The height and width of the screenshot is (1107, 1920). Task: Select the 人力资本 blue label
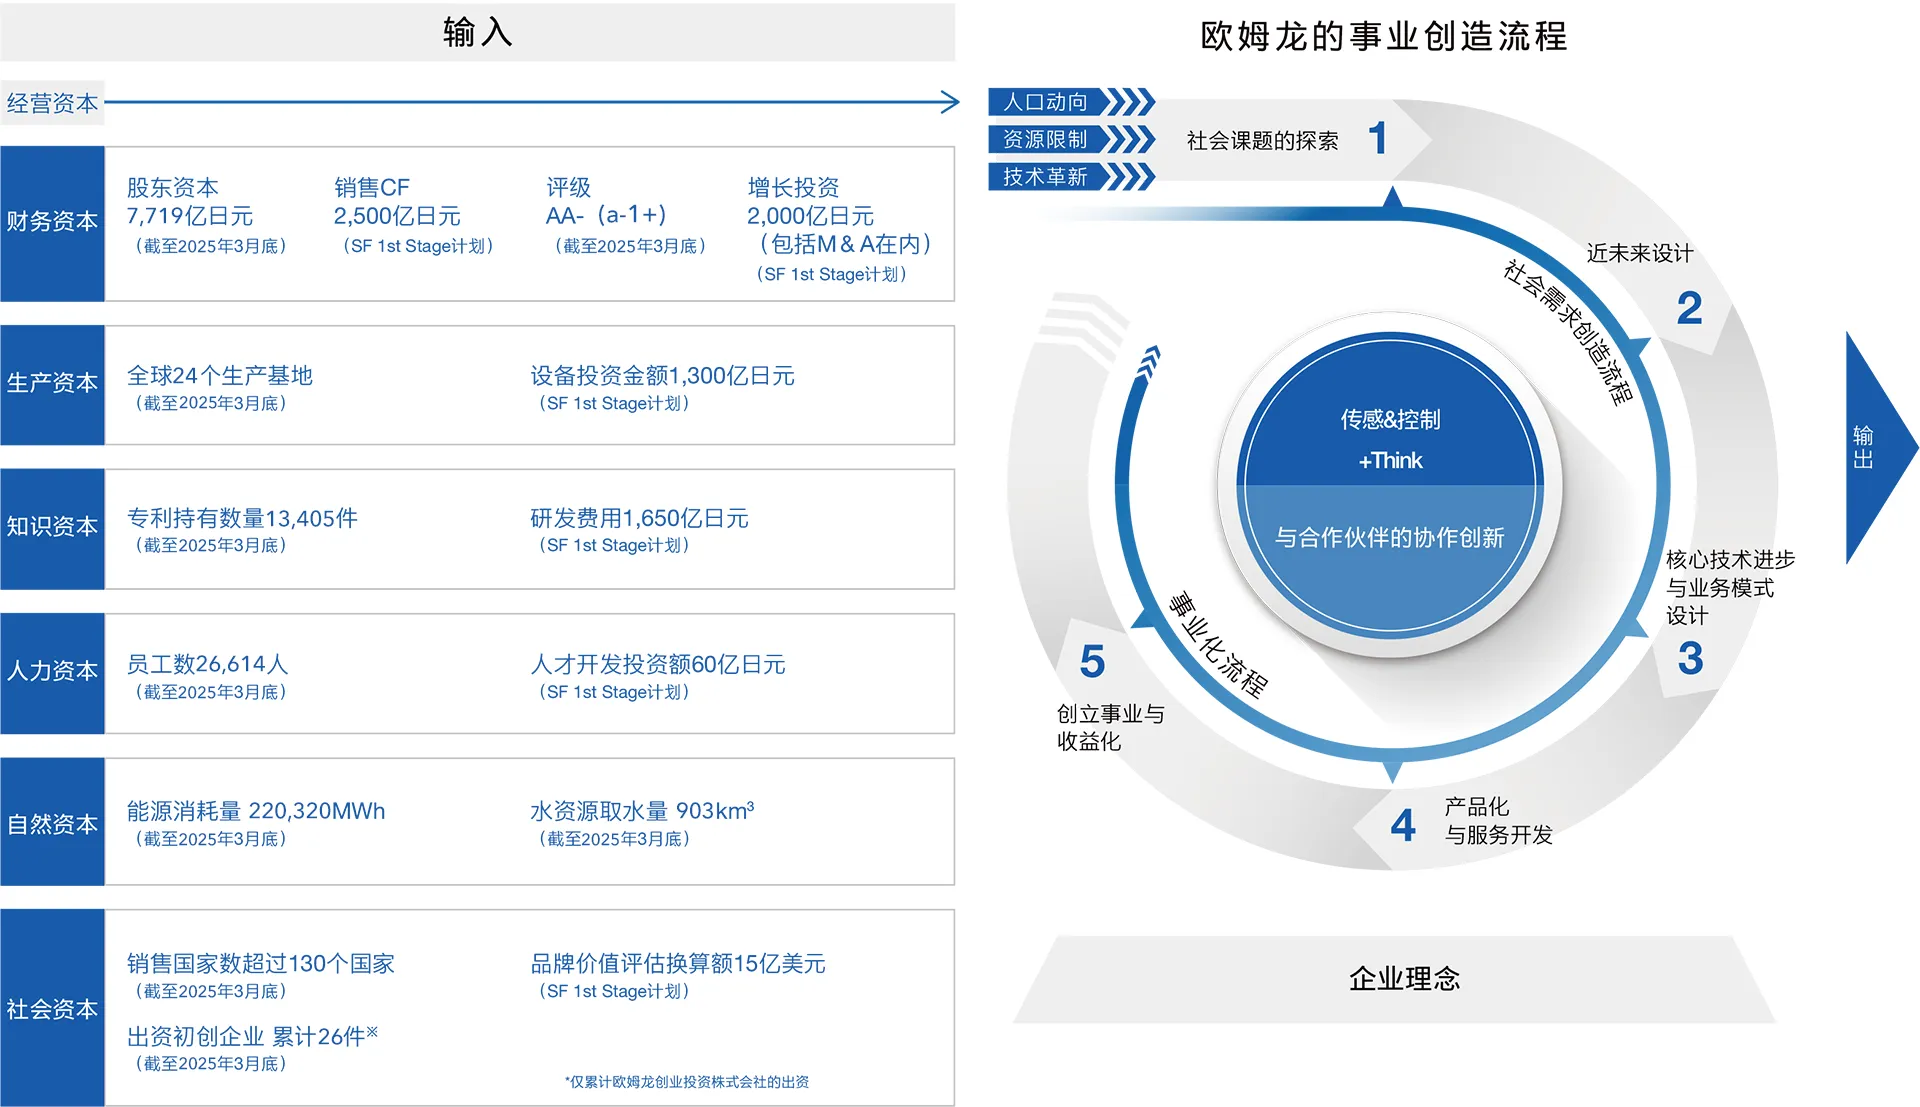pos(52,672)
